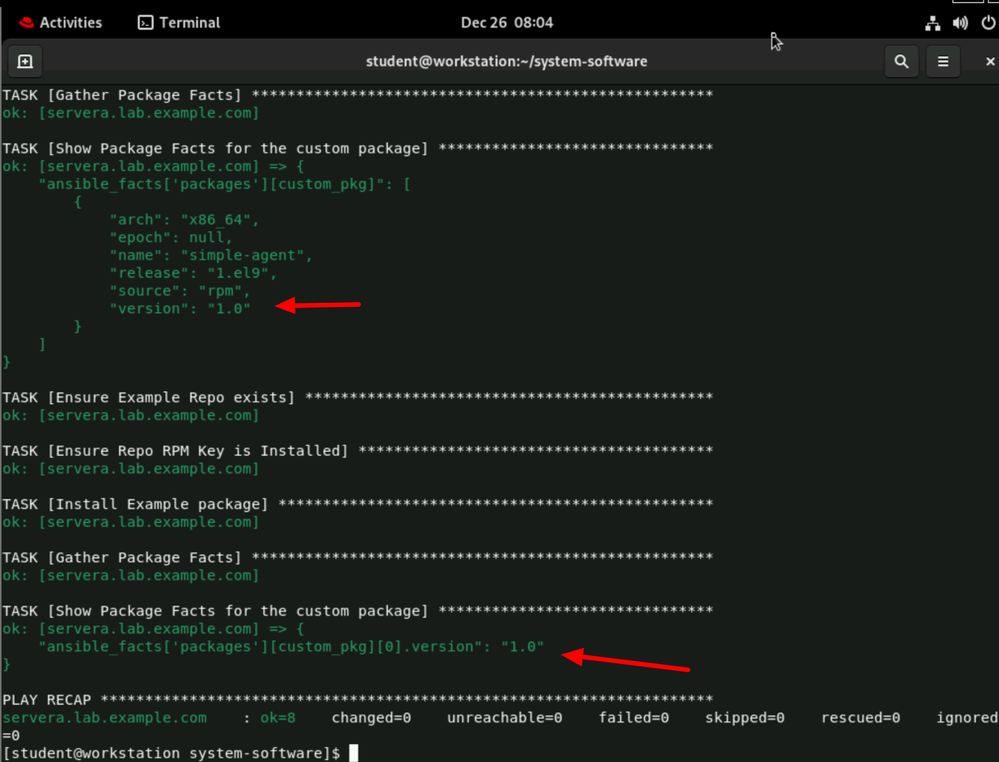Click the small terminal icon in top bar

[x=146, y=22]
